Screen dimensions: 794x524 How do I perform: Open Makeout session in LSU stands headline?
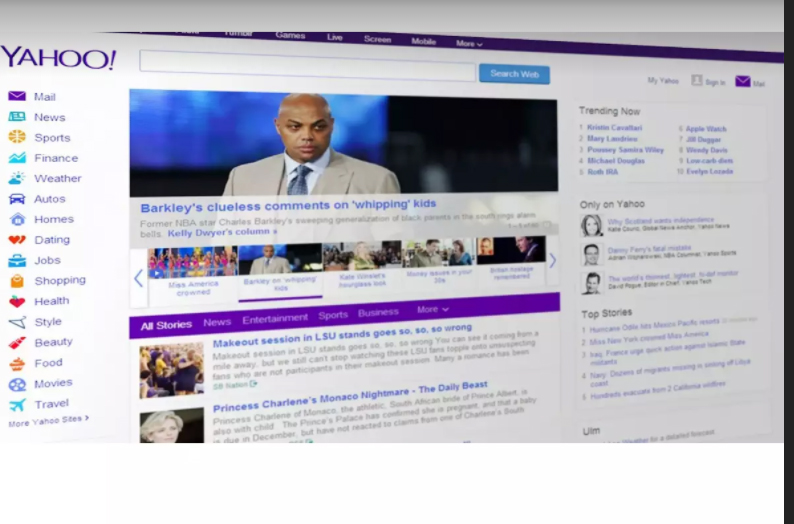(342, 335)
